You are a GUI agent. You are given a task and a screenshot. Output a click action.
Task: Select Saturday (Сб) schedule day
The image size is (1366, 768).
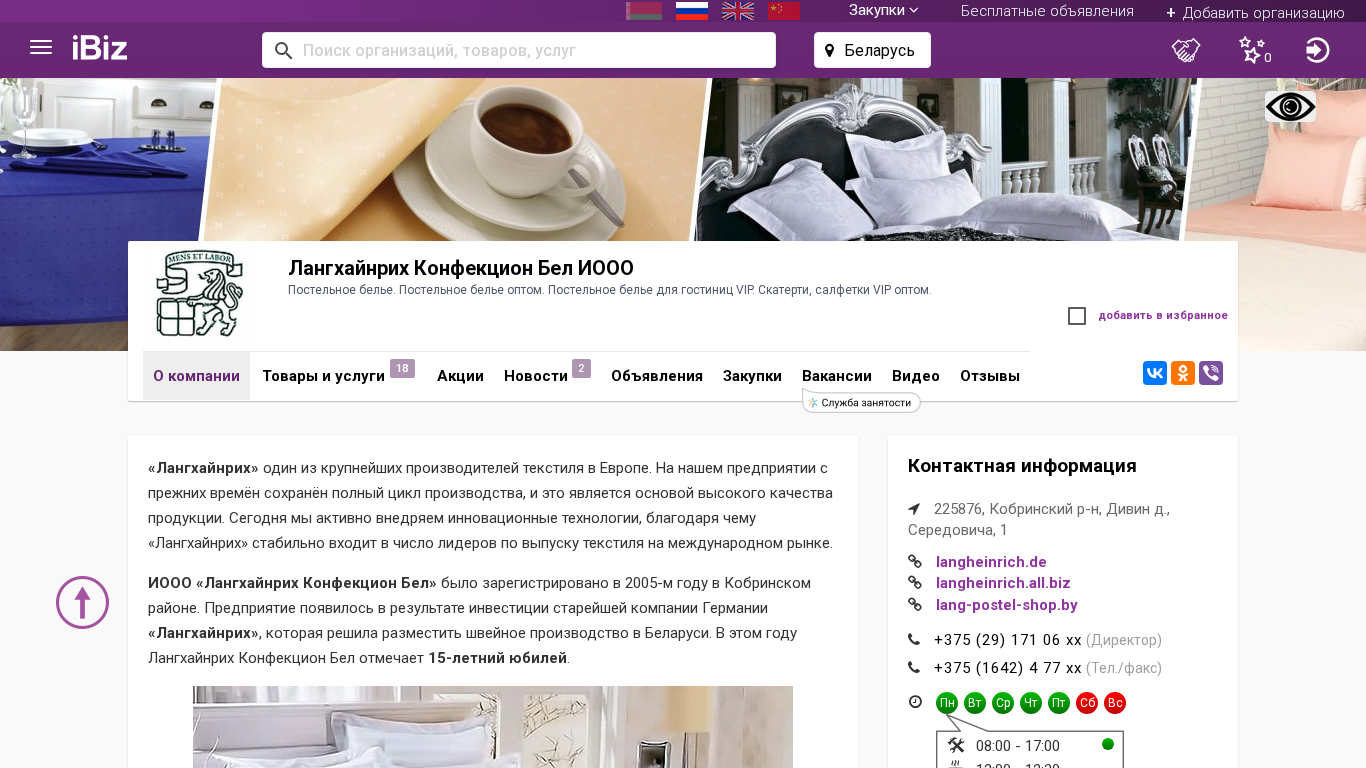click(1087, 703)
